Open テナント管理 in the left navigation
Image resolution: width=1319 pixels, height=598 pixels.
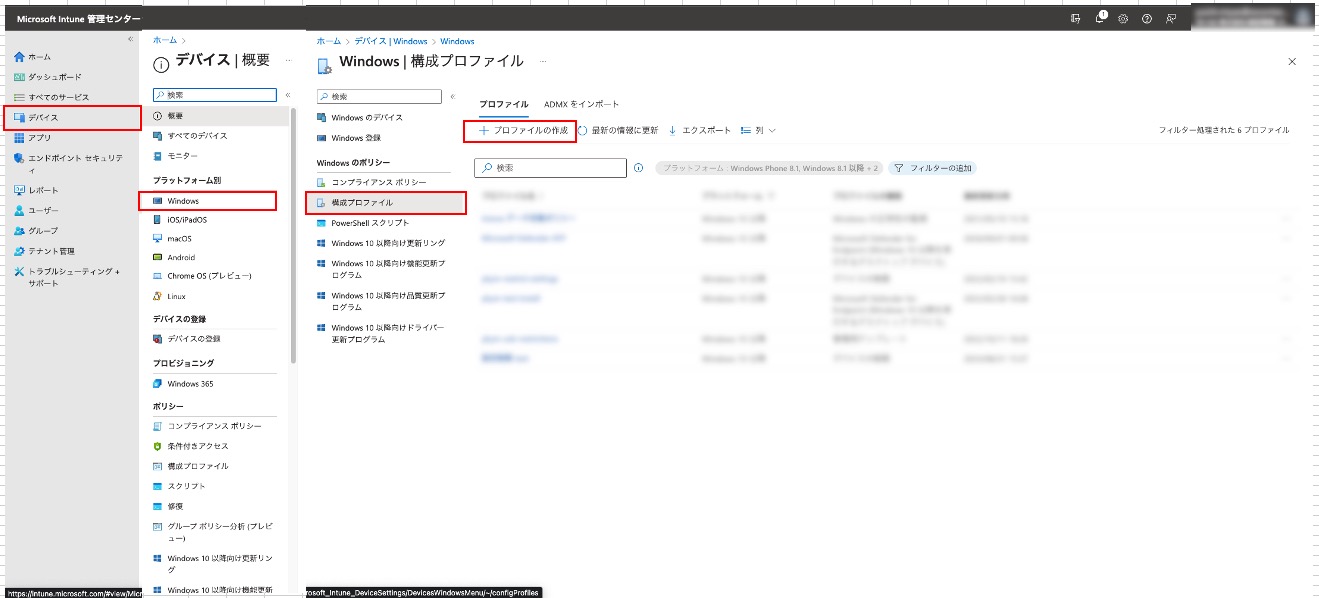(44, 251)
